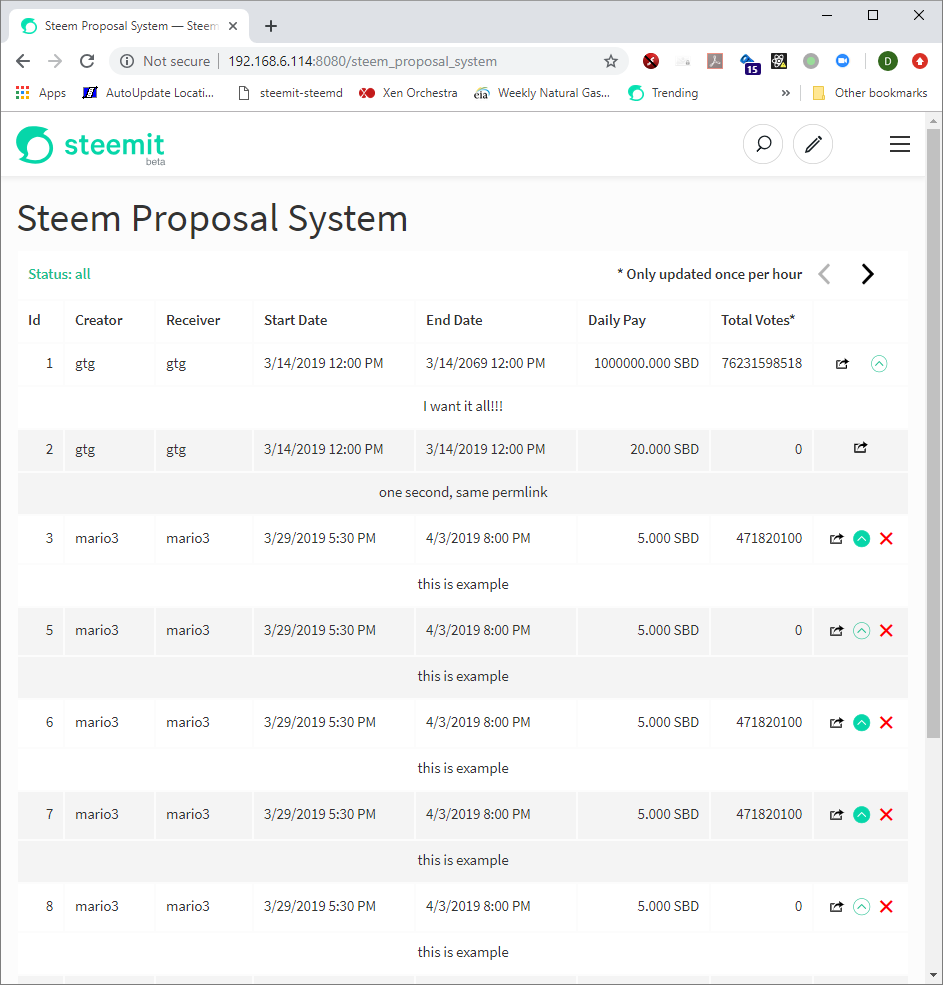Go to next page of proposals
This screenshot has width=943, height=985.
click(x=868, y=274)
